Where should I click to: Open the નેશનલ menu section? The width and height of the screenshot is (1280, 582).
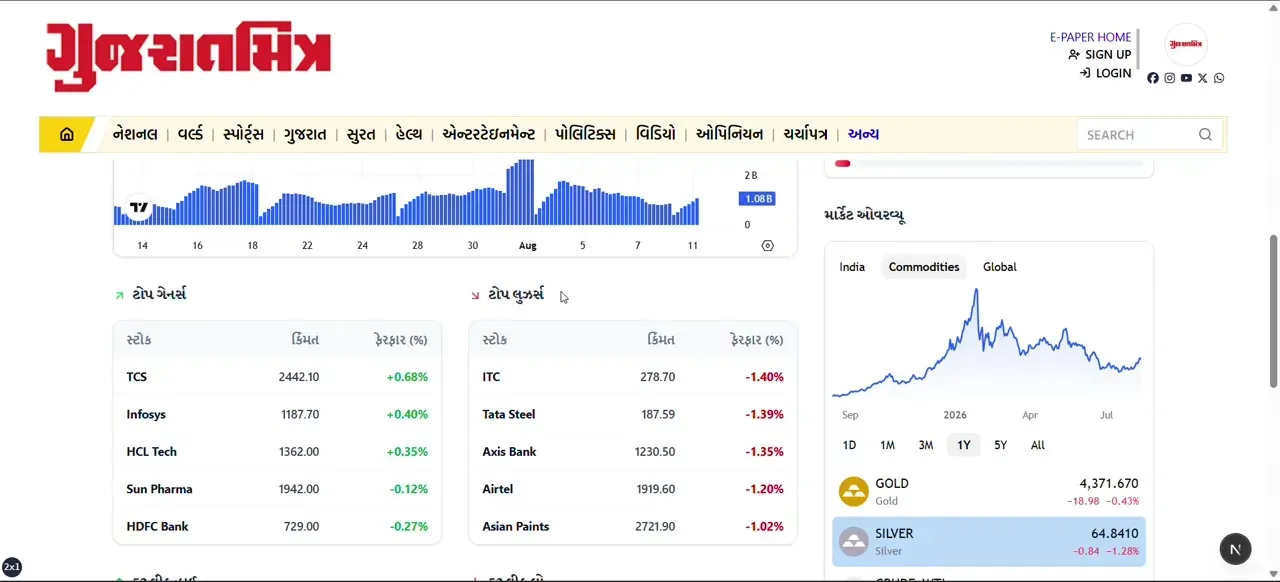[x=135, y=134]
